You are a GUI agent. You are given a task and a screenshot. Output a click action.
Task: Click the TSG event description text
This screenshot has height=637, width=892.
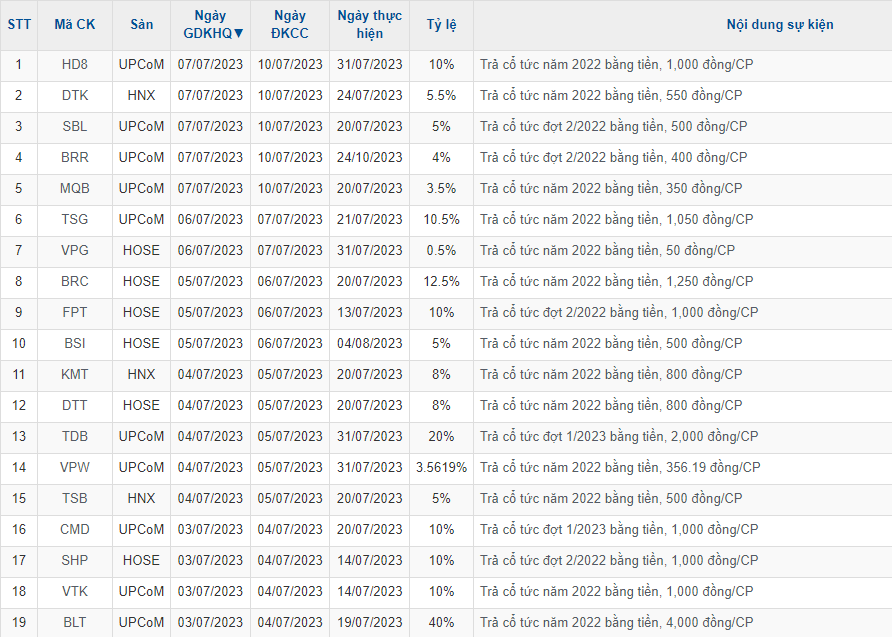616,220
